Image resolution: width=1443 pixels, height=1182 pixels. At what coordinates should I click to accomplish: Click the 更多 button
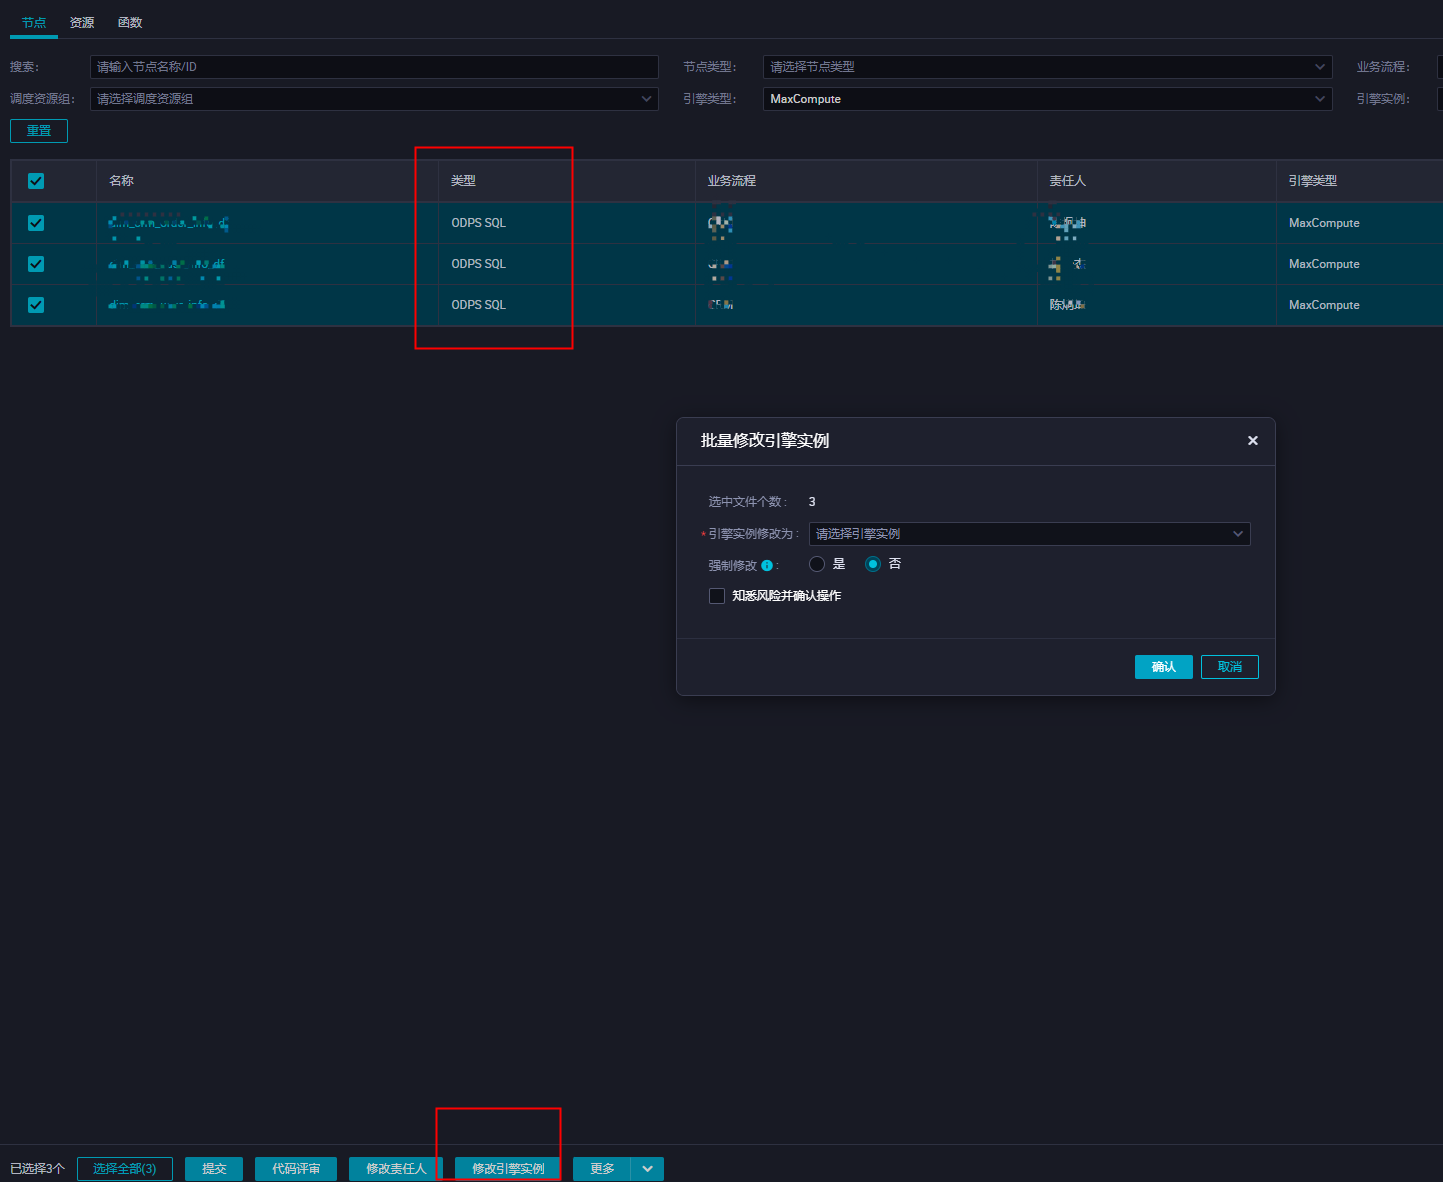602,1169
